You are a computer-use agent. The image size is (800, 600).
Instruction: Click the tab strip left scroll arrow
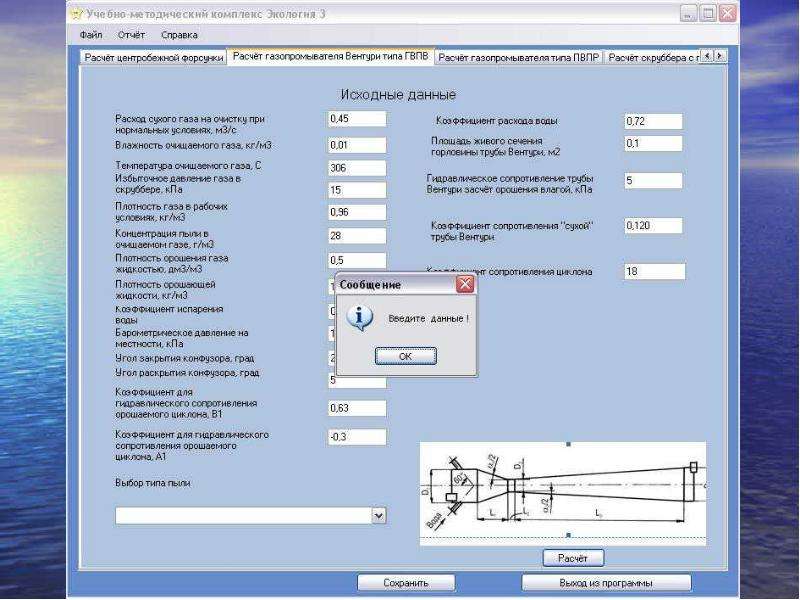pyautogui.click(x=707, y=55)
